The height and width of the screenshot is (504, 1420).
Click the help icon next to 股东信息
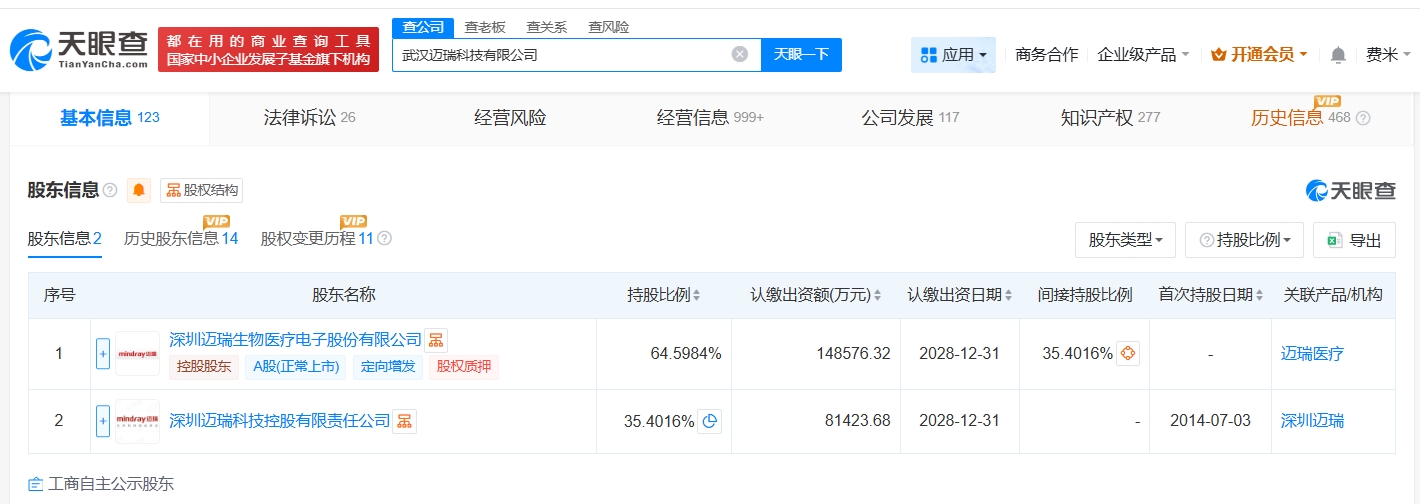(x=110, y=190)
